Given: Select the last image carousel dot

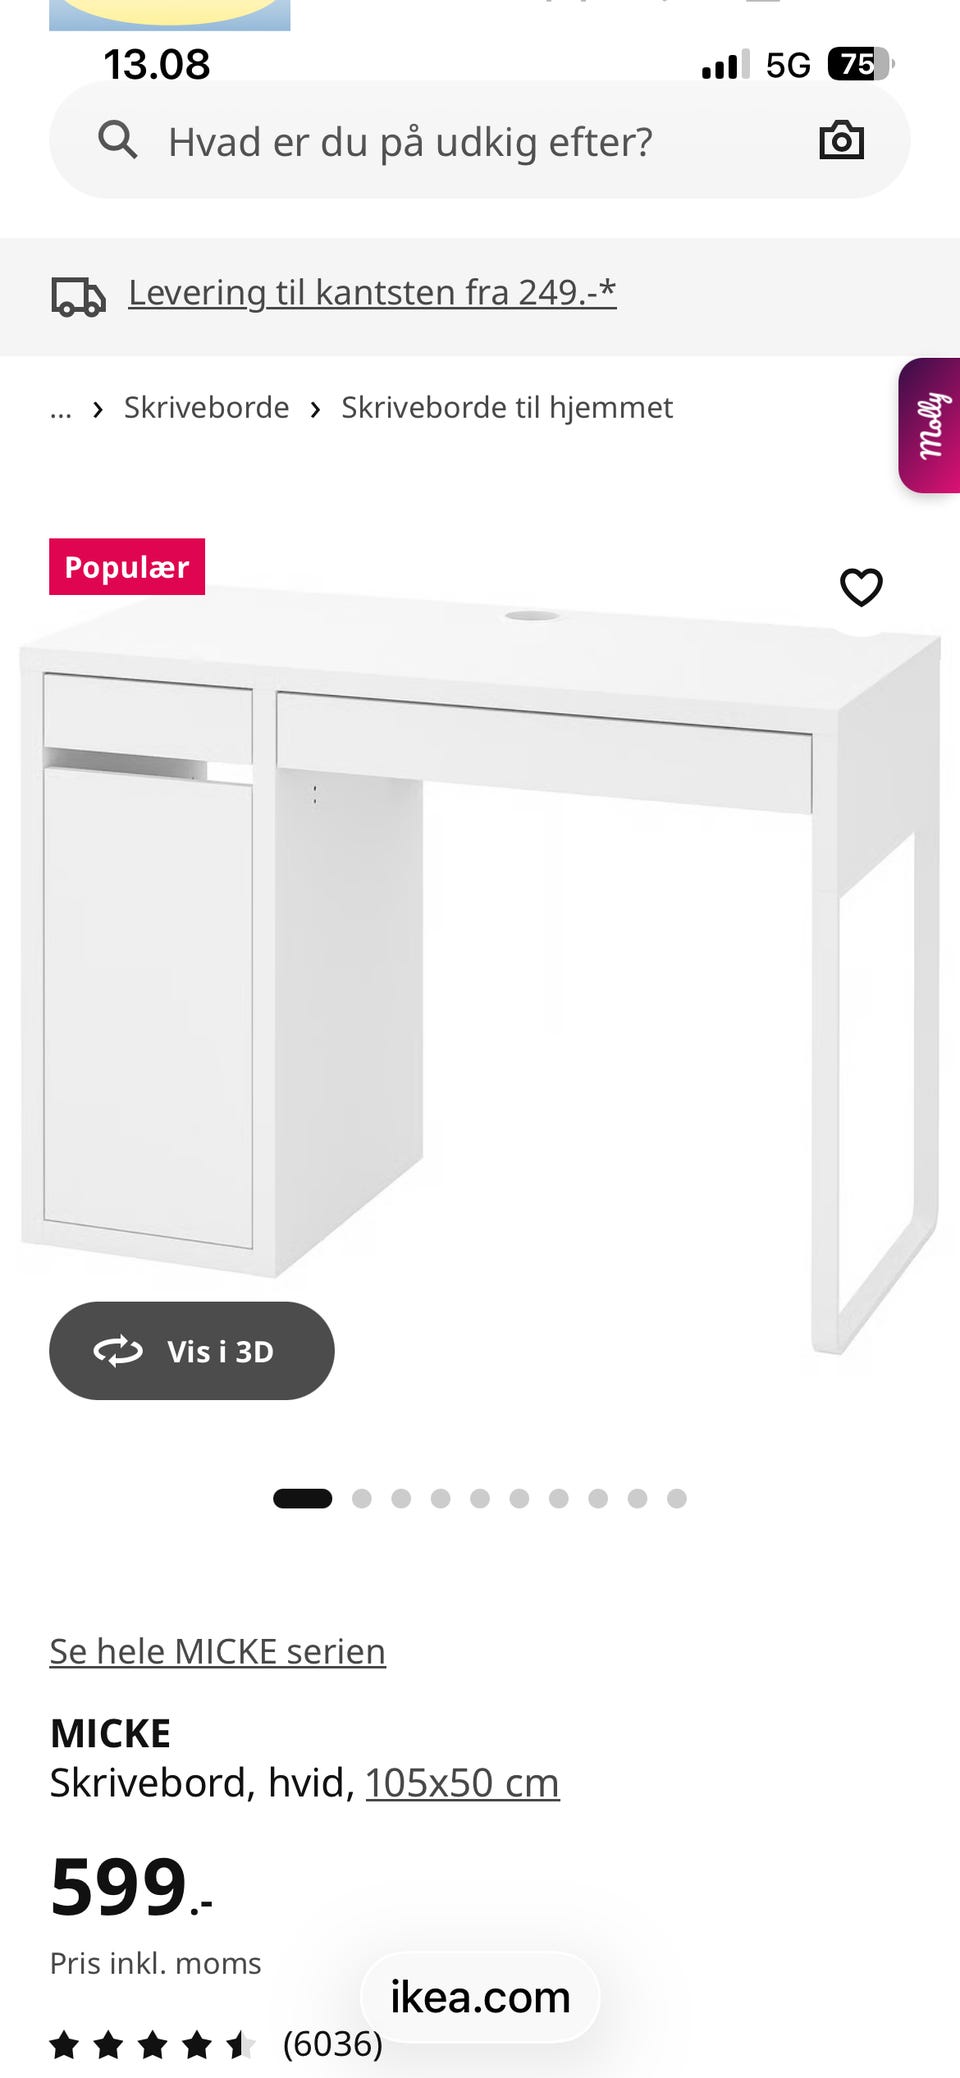Looking at the screenshot, I should [677, 1498].
